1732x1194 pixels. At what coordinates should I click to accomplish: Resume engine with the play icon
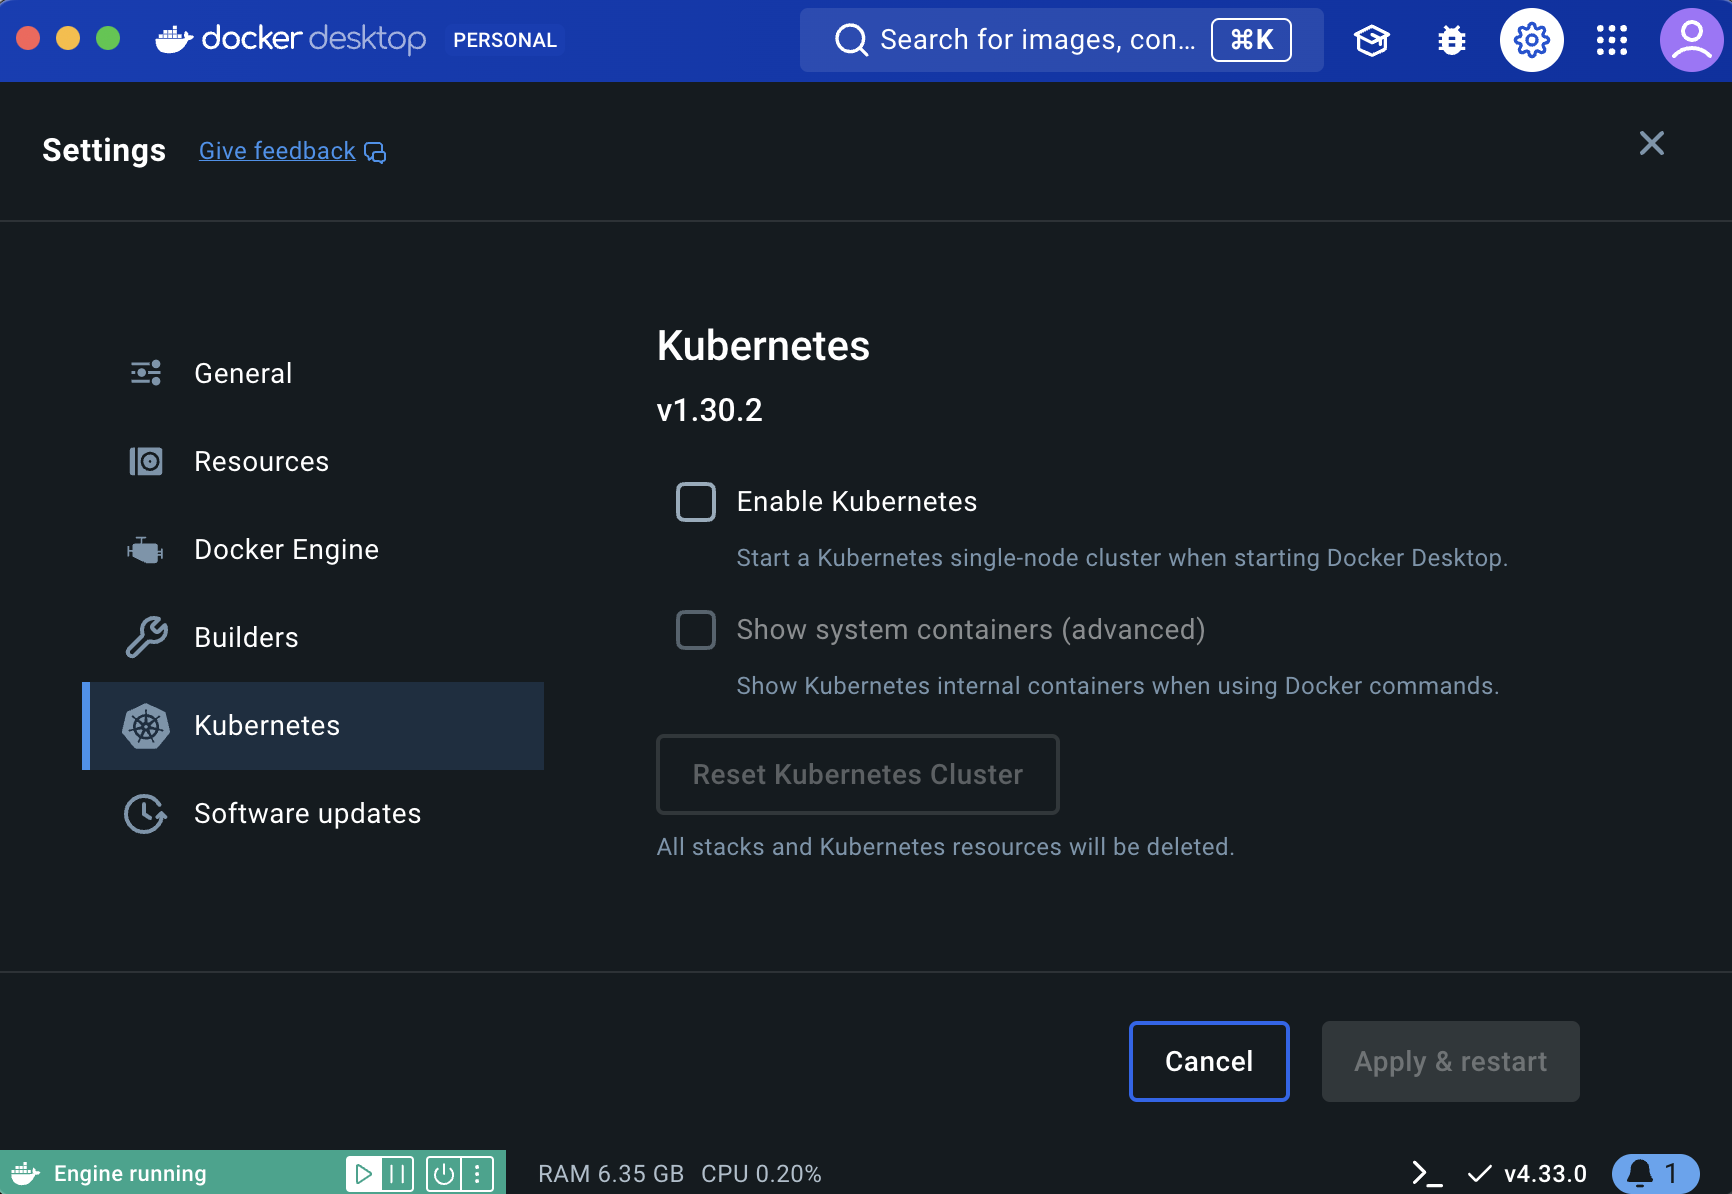[x=364, y=1173]
